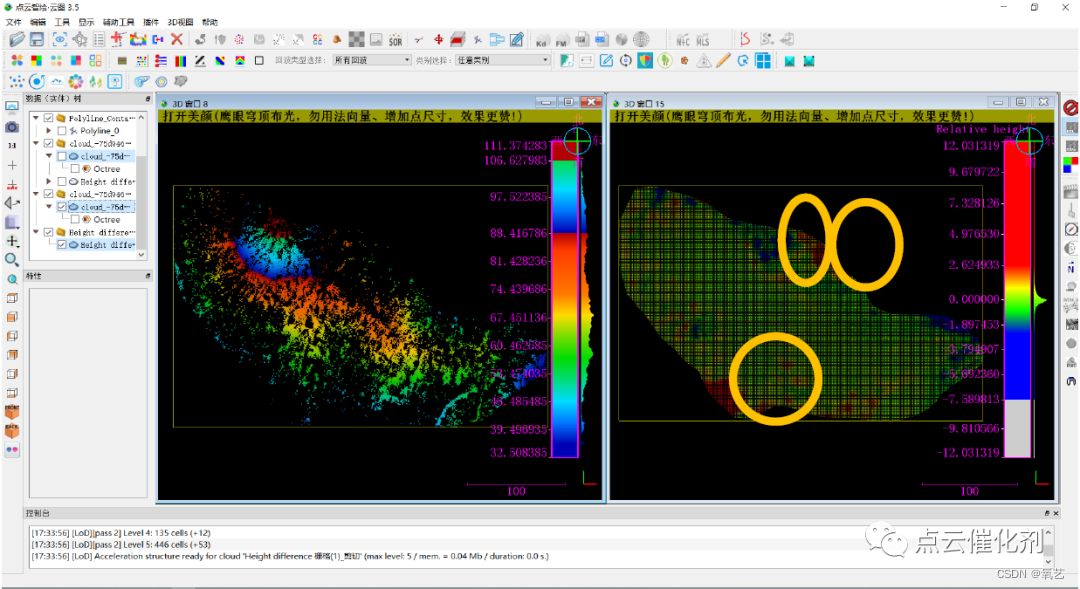Click the blue scattered dots icon
This screenshot has width=1080, height=589.
click(x=17, y=81)
